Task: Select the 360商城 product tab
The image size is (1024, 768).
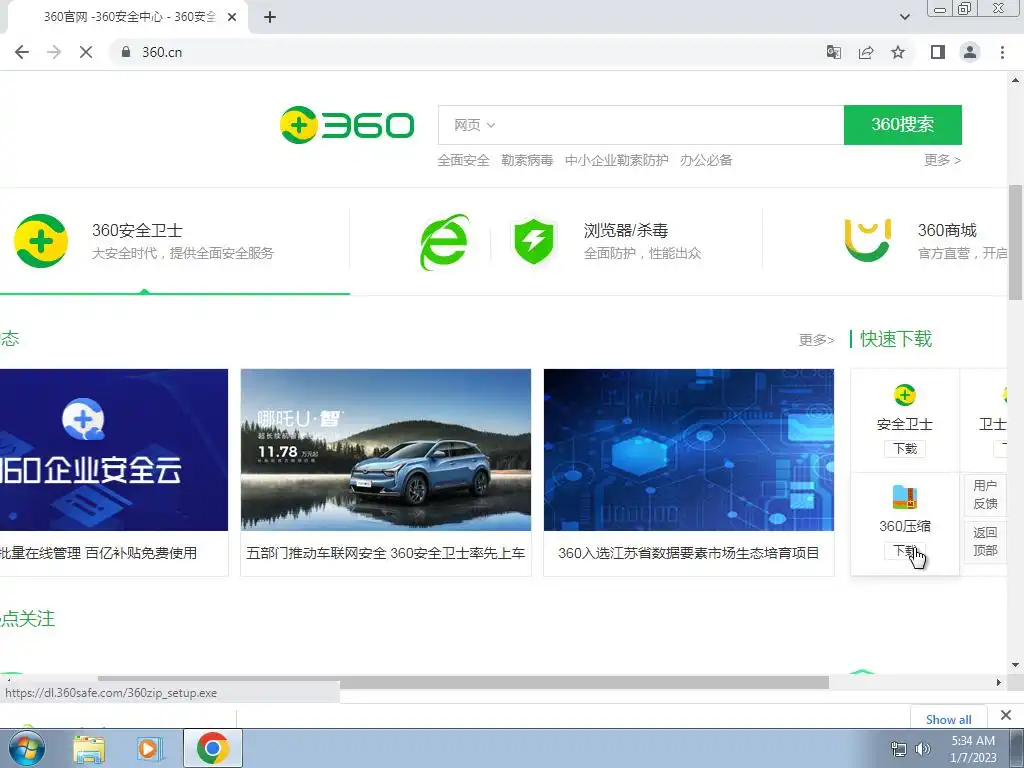Action: (x=885, y=241)
